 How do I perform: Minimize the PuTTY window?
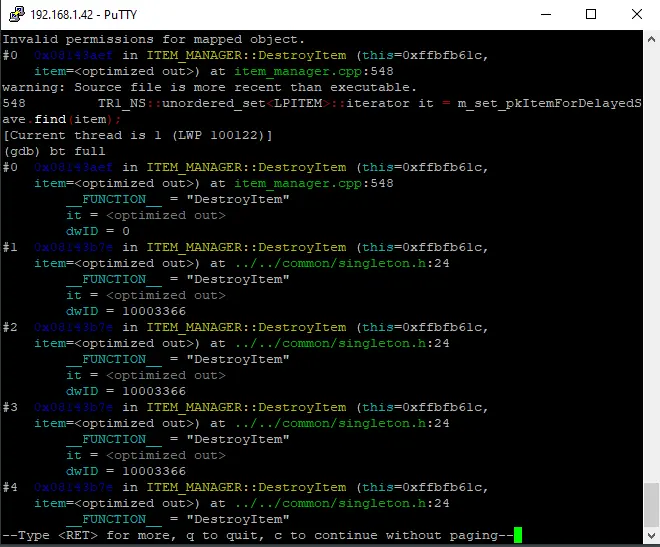pos(545,14)
